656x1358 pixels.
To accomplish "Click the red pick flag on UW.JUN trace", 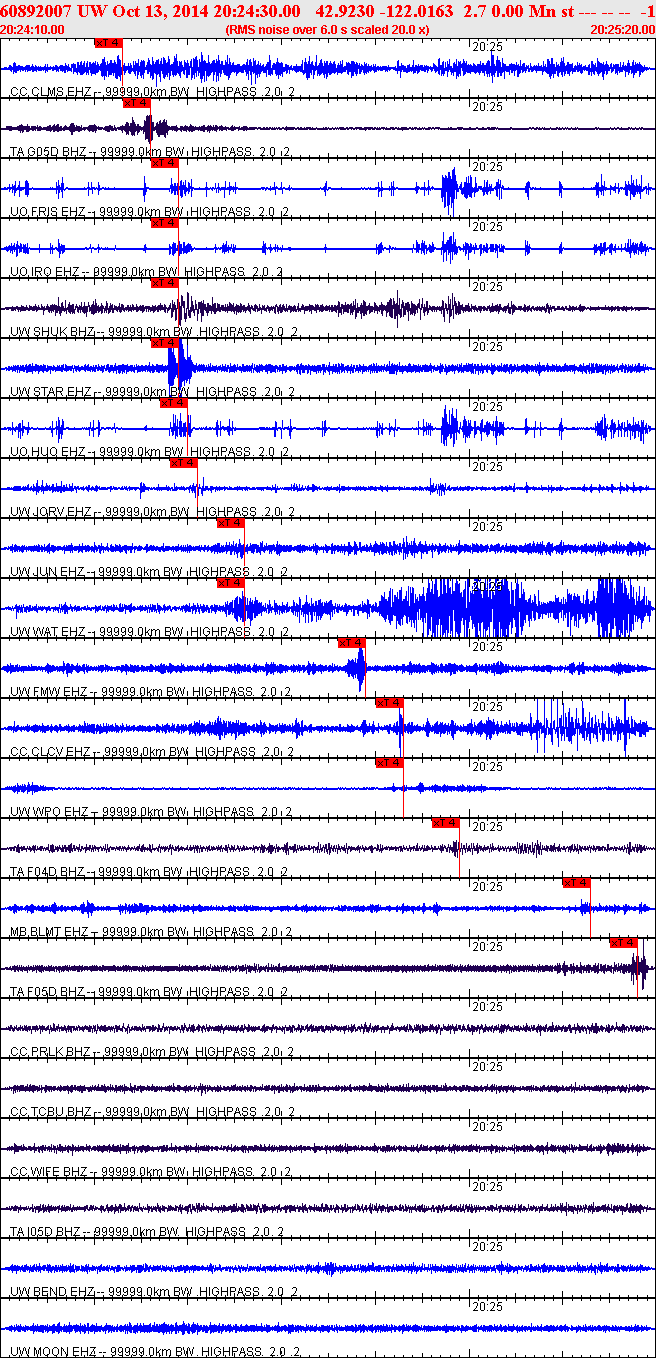I will click(230, 523).
